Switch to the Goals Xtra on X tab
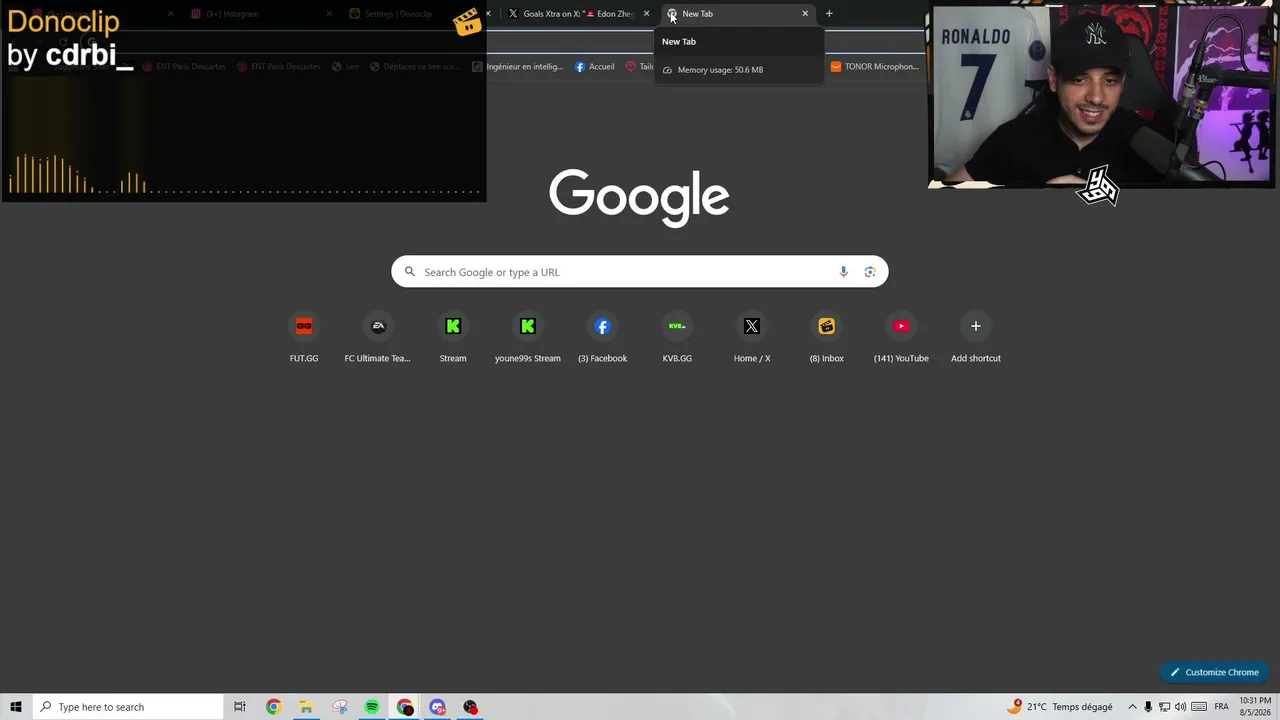Viewport: 1280px width, 720px height. [x=578, y=14]
